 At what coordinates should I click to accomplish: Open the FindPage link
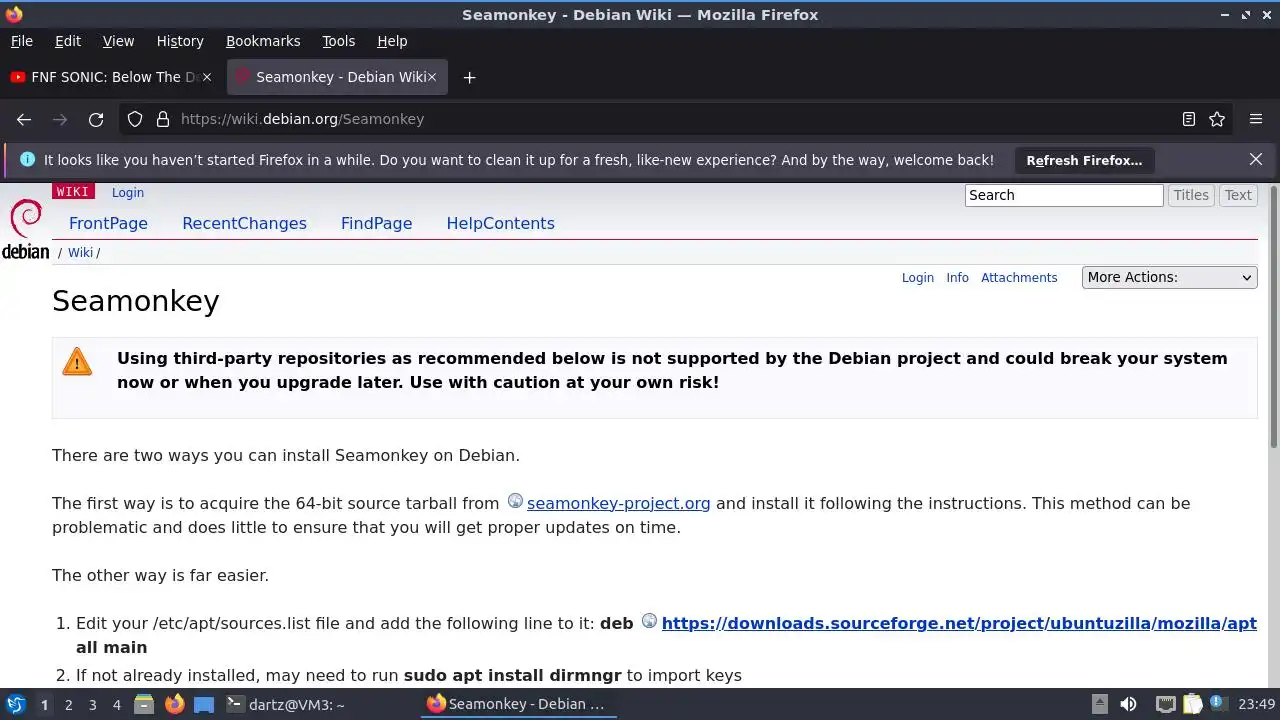point(376,223)
